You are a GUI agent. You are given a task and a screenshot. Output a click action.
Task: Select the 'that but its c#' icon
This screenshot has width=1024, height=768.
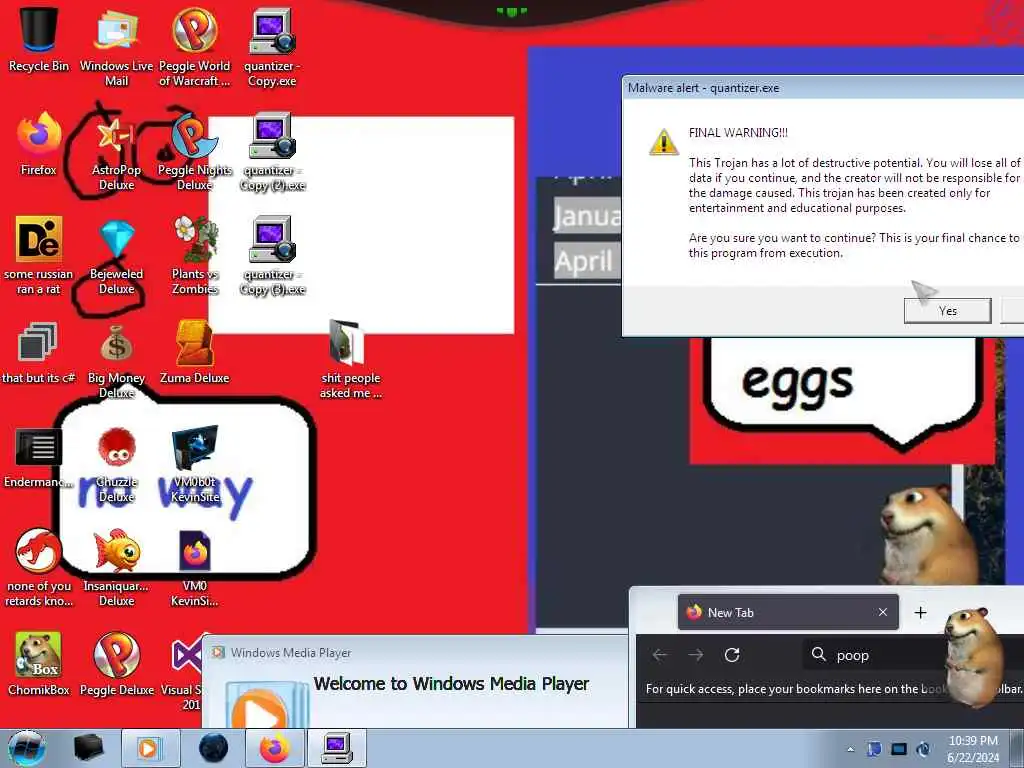[x=39, y=353]
